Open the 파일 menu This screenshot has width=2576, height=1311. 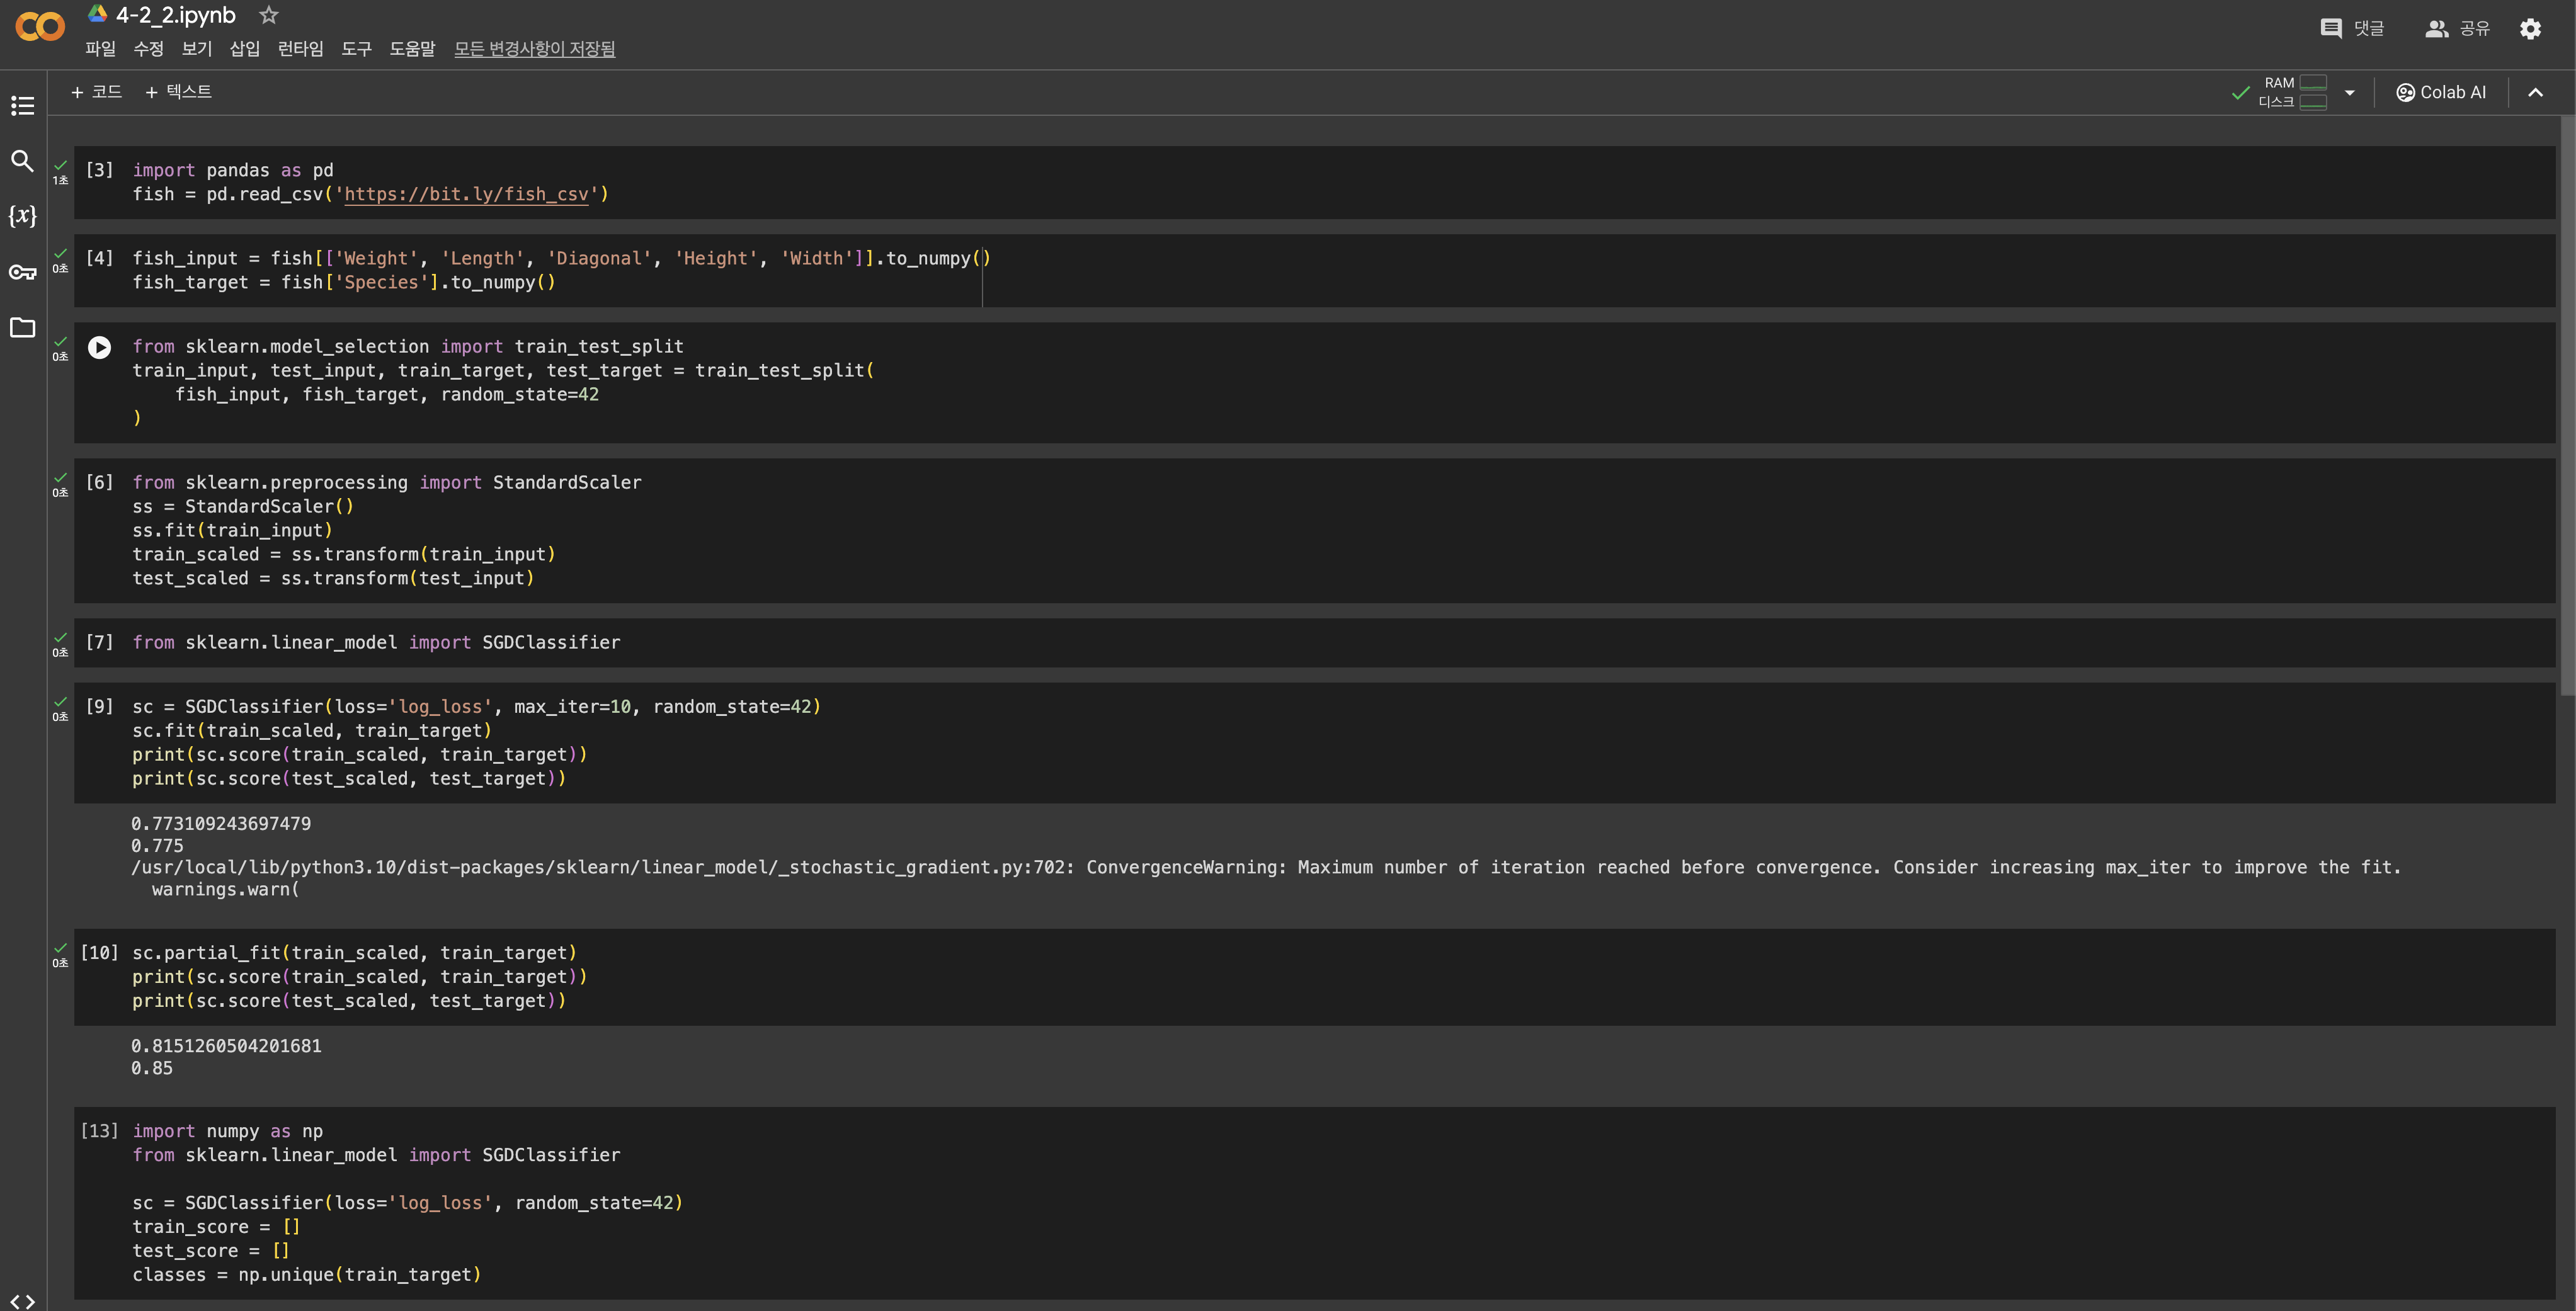tap(100, 49)
